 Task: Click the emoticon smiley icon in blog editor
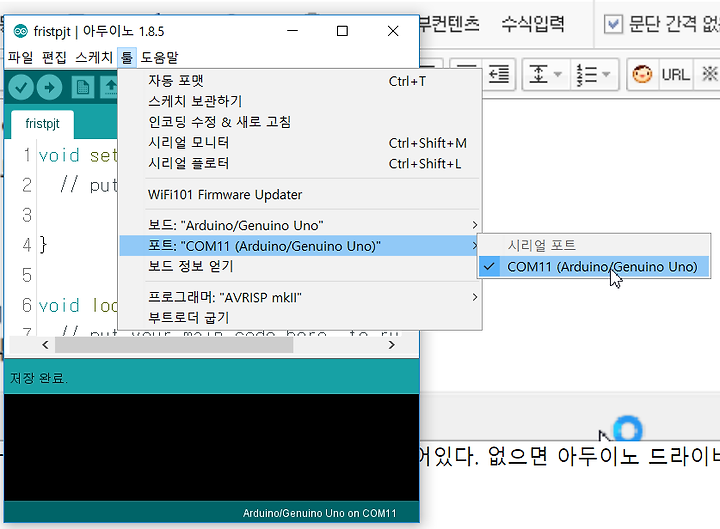click(x=642, y=74)
